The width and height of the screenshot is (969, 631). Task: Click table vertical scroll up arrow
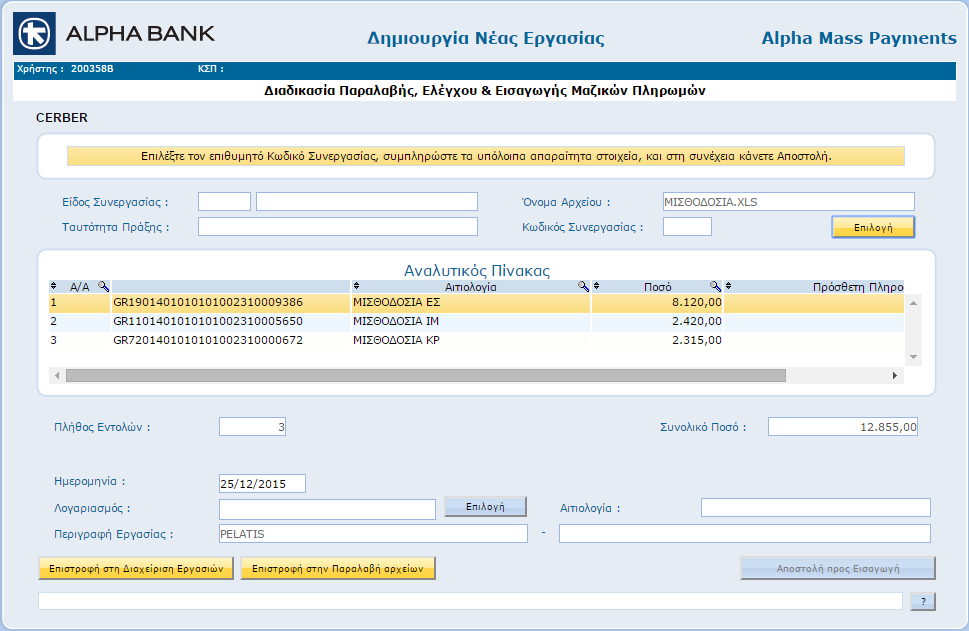click(913, 303)
